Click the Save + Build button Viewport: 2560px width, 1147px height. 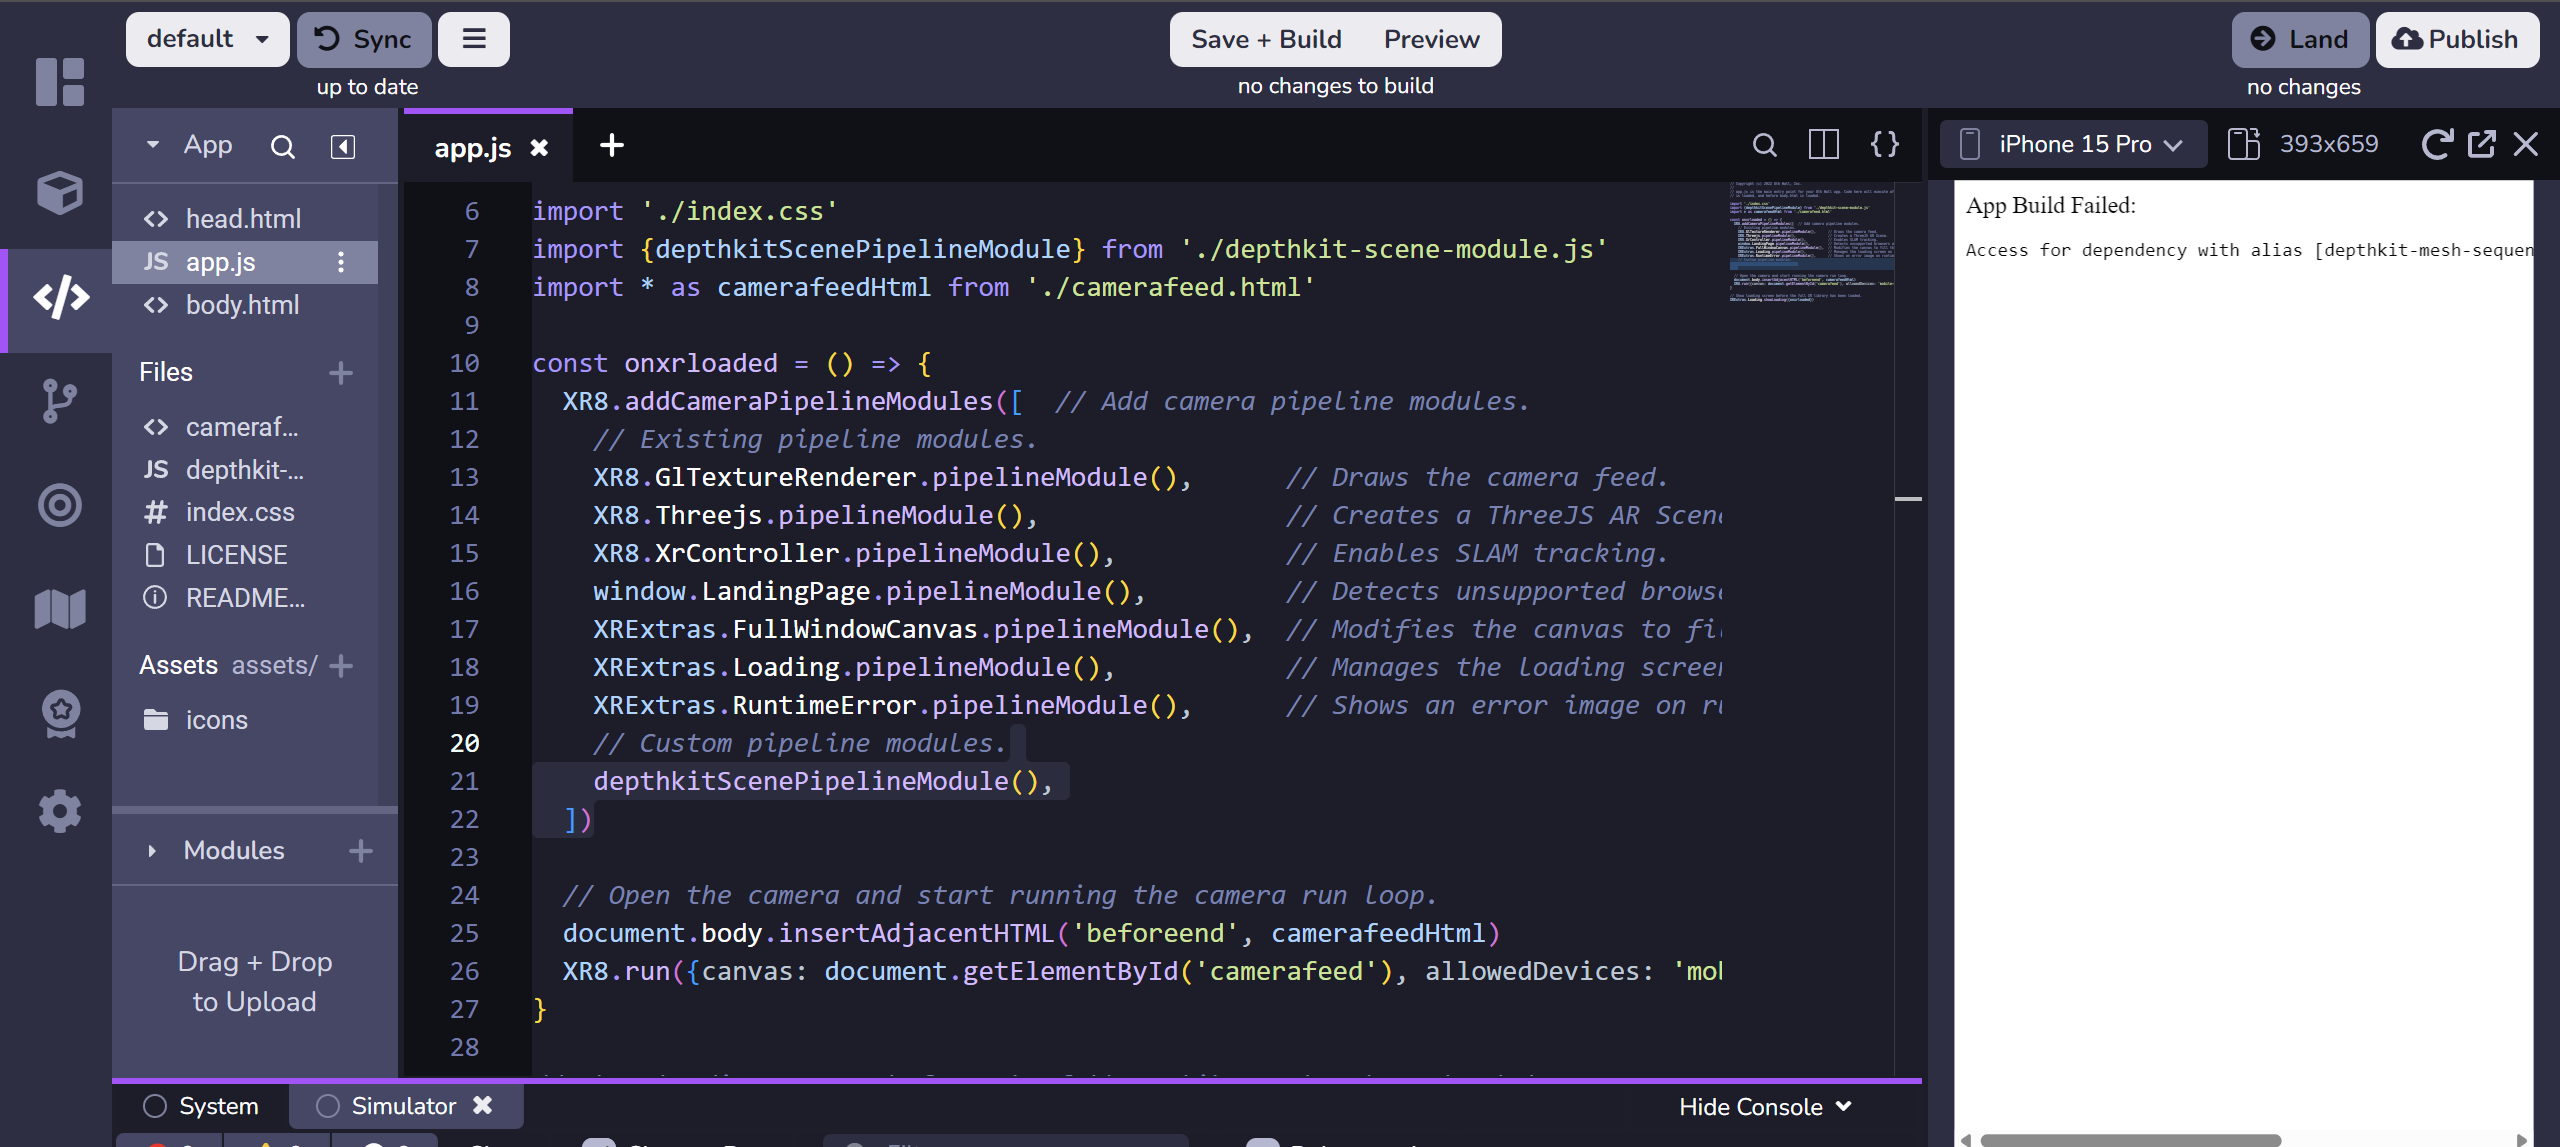coord(1266,39)
